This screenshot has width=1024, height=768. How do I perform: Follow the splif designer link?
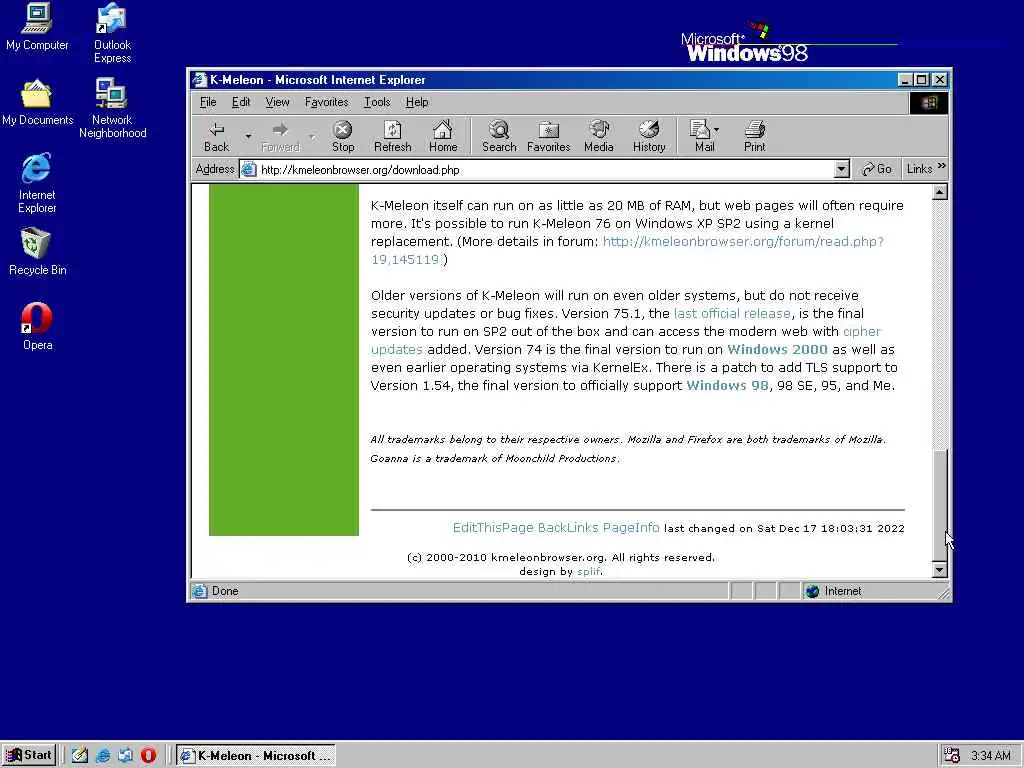click(588, 571)
